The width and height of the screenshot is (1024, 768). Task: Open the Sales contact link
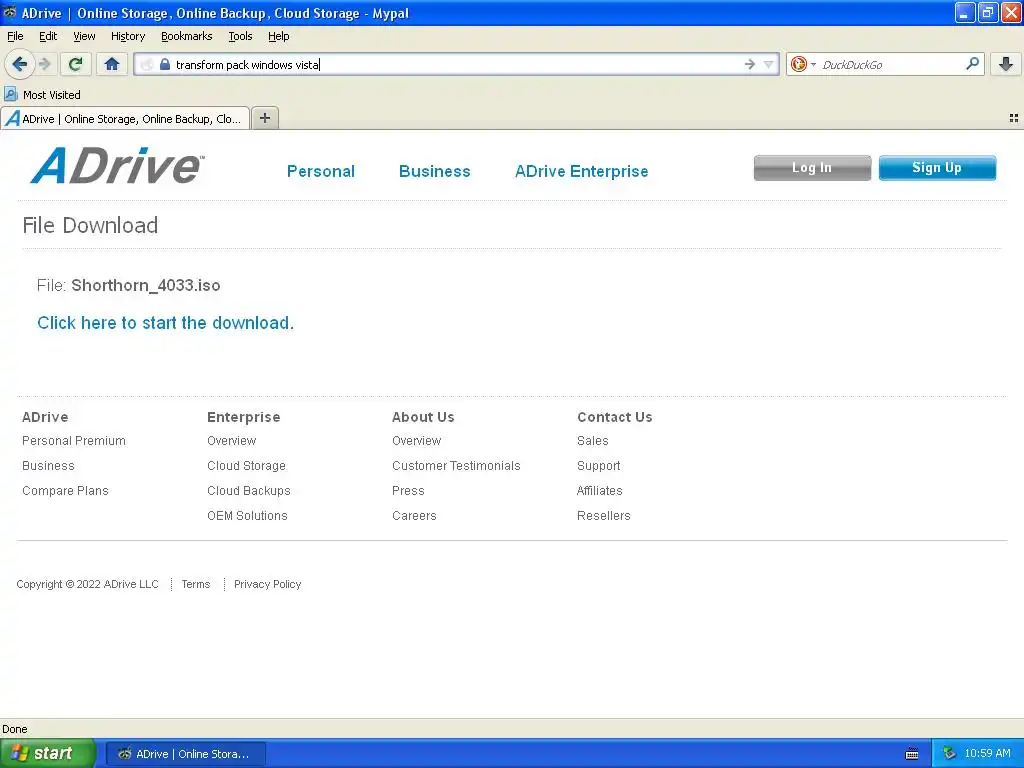click(592, 441)
